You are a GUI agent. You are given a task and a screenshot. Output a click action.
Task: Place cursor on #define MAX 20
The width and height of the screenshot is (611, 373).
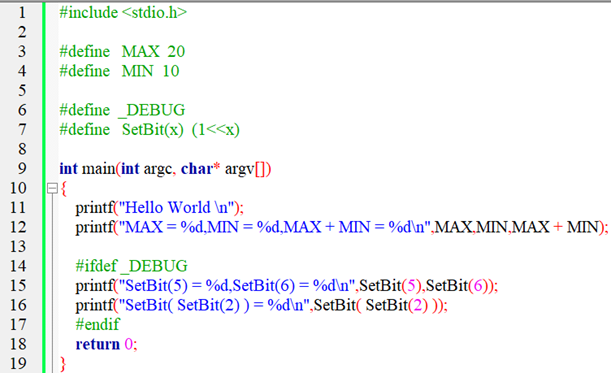coord(122,51)
